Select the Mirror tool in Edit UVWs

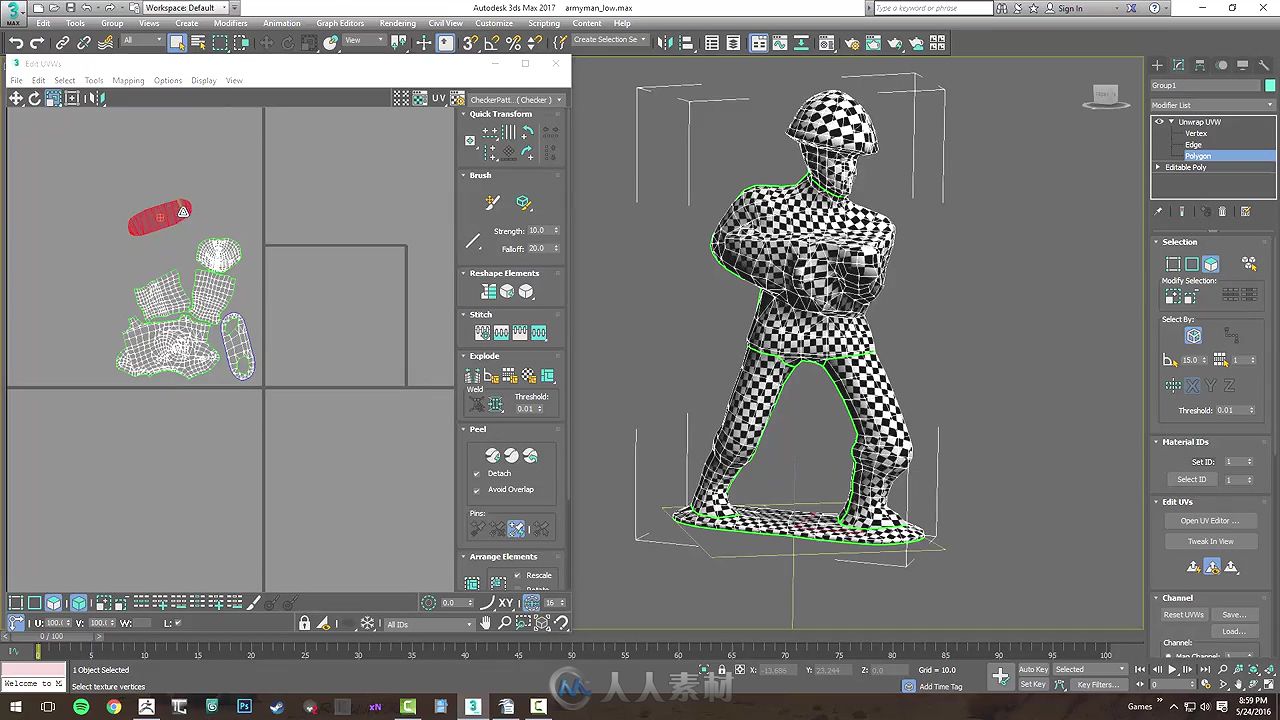[x=95, y=98]
